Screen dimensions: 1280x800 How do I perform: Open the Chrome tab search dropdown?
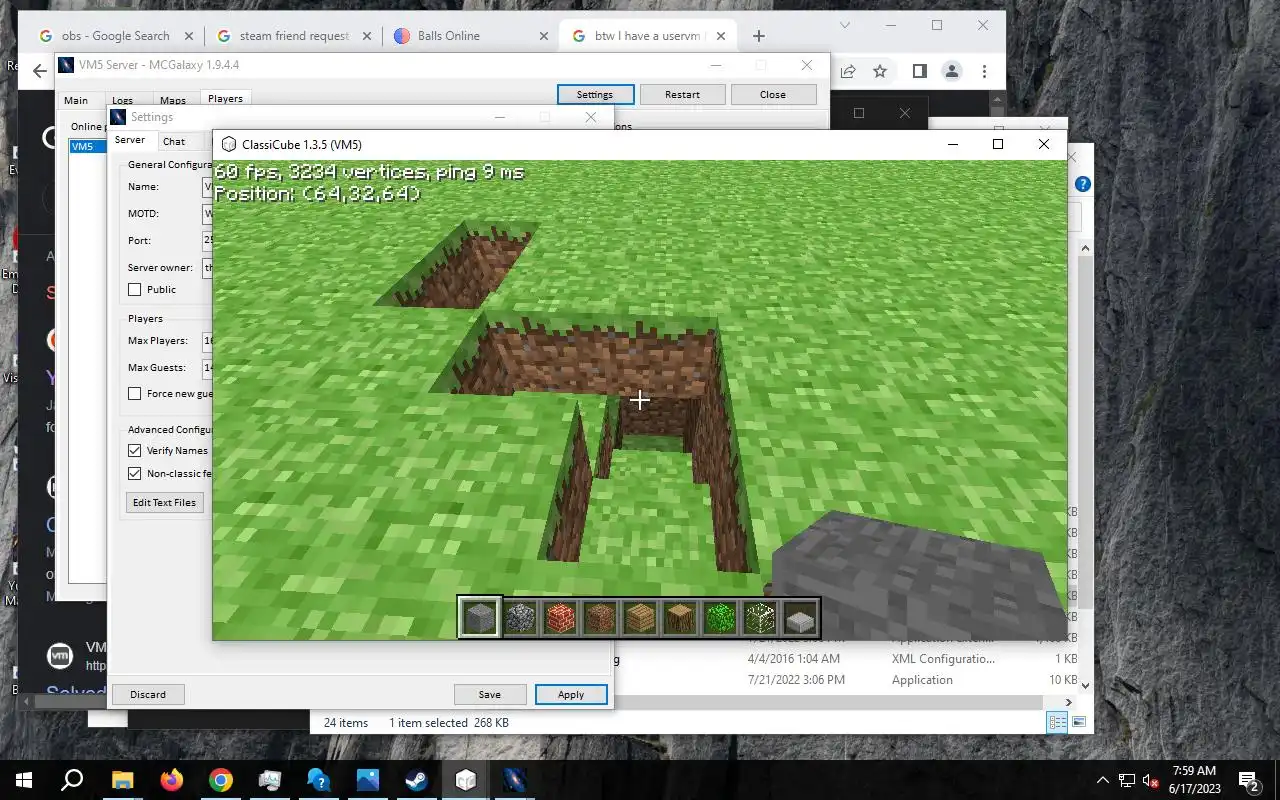coord(845,25)
